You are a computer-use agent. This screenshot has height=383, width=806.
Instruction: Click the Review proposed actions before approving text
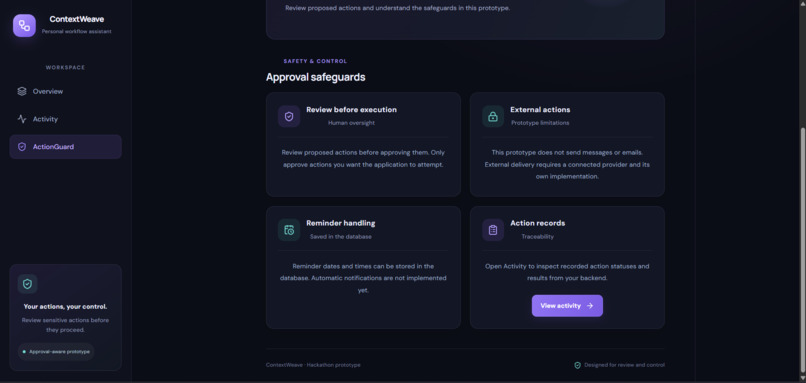(363, 158)
